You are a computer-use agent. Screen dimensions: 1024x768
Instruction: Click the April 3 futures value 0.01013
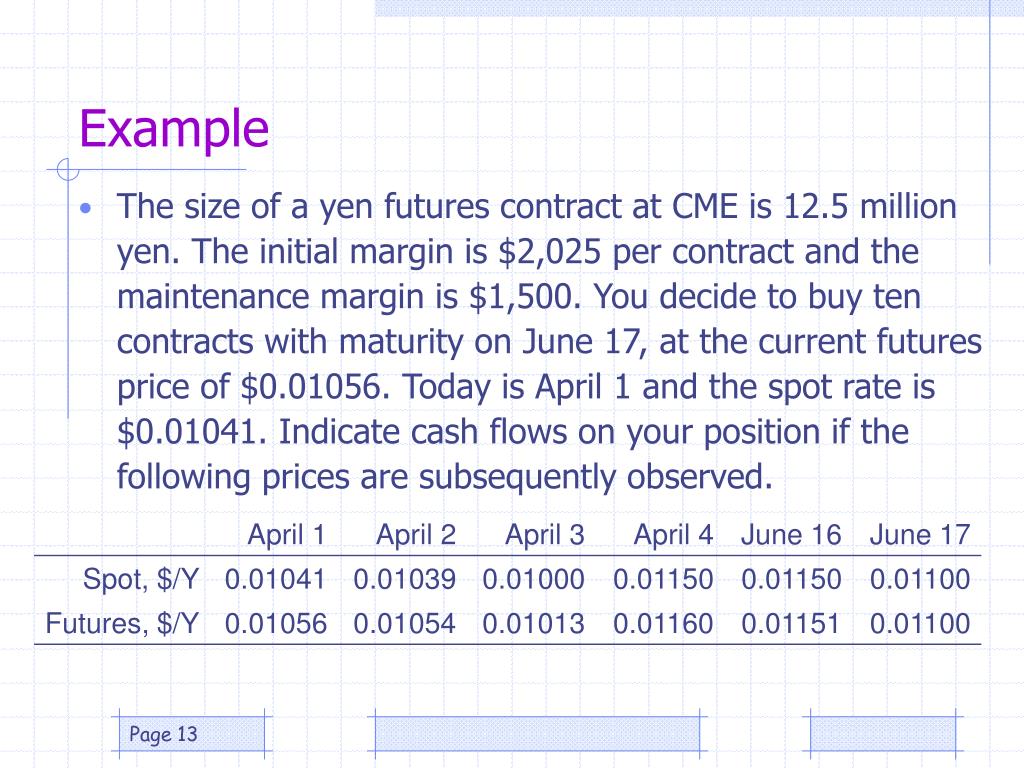pyautogui.click(x=533, y=624)
